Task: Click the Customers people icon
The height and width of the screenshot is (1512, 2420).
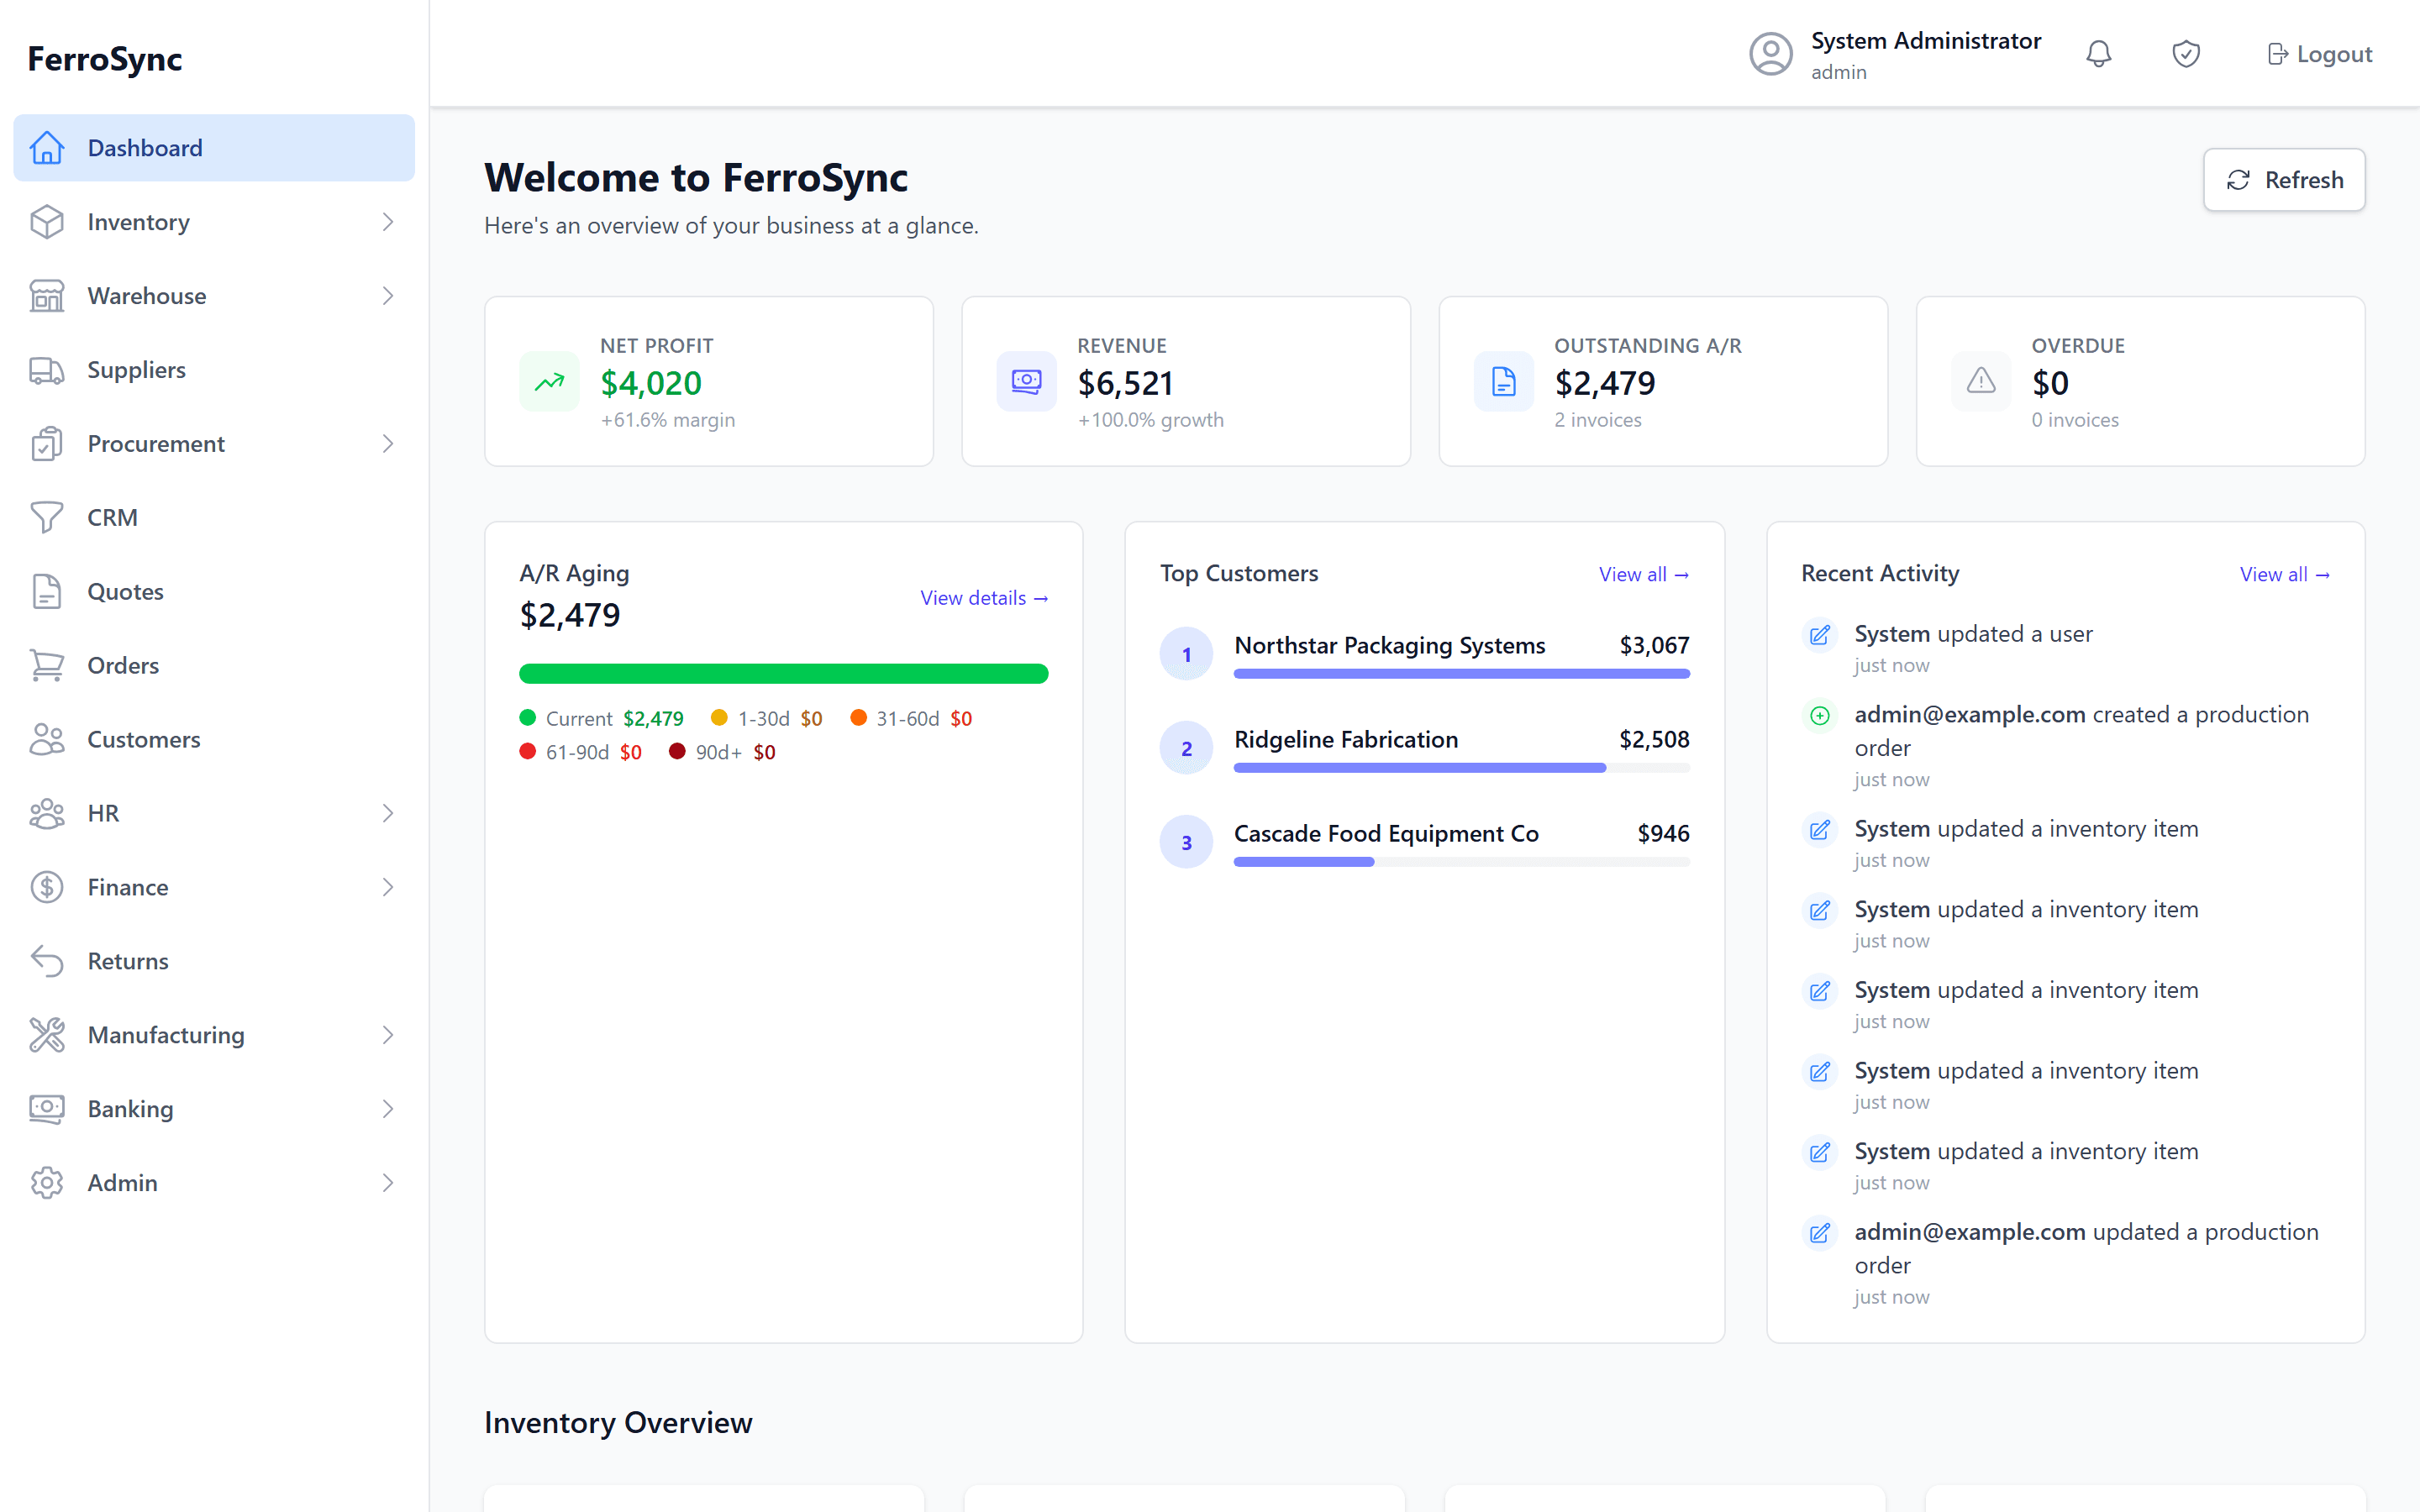Action: [47, 740]
